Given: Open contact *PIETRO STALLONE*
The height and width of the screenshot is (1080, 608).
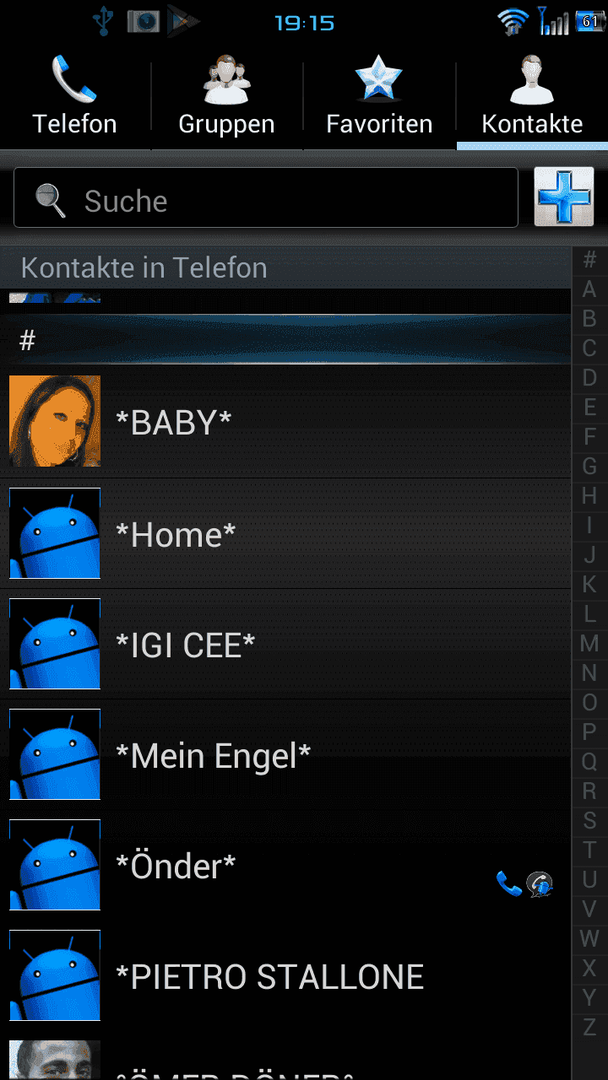Looking at the screenshot, I should pos(285,976).
